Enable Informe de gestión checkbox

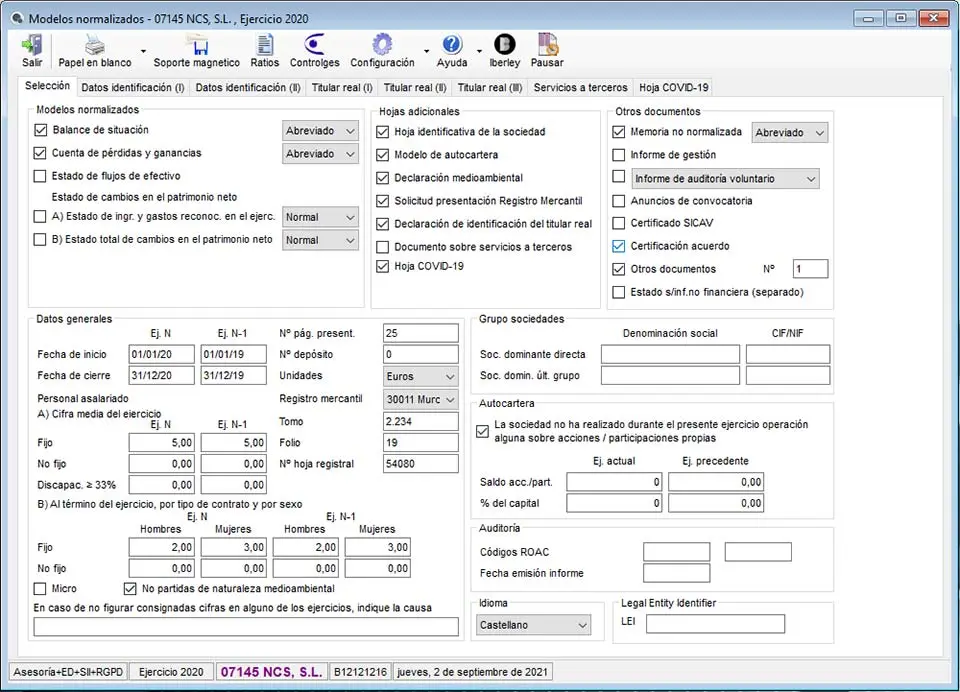[619, 155]
